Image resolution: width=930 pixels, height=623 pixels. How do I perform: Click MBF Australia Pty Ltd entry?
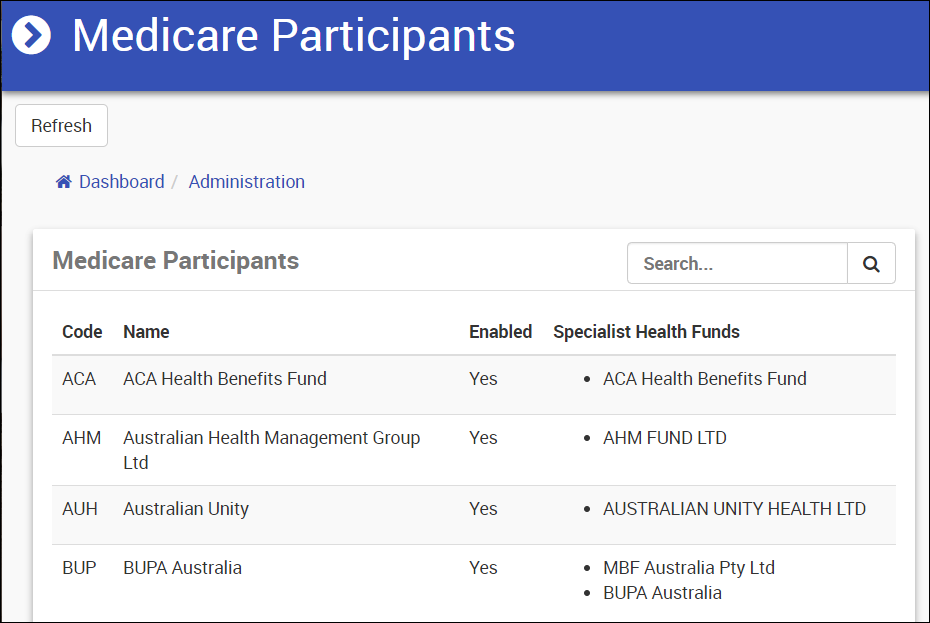click(x=689, y=568)
